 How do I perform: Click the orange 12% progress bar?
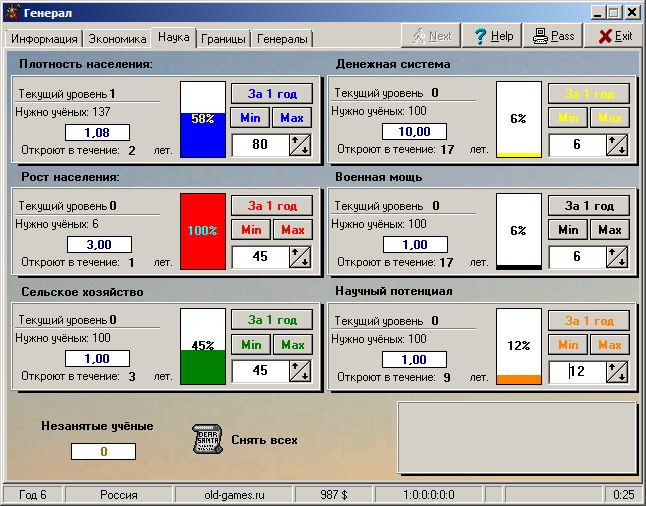[519, 346]
